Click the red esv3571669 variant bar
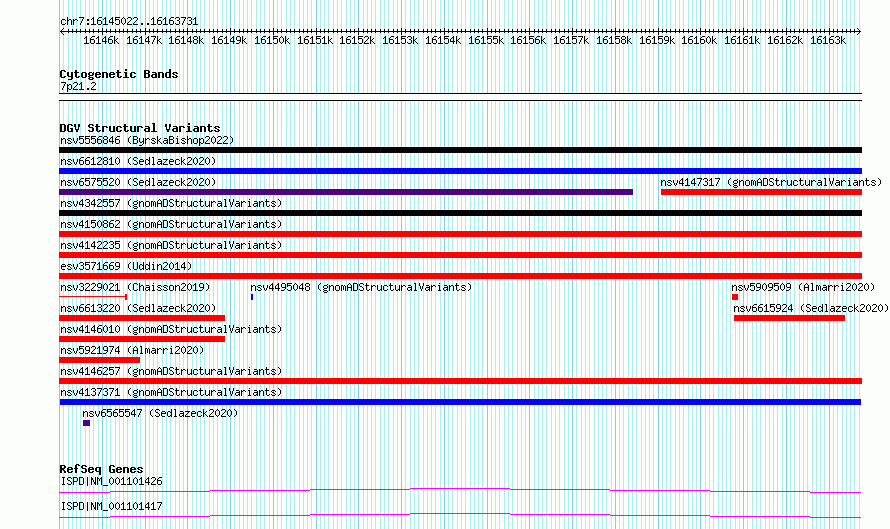Screen dimensions: 890x529 460,276
